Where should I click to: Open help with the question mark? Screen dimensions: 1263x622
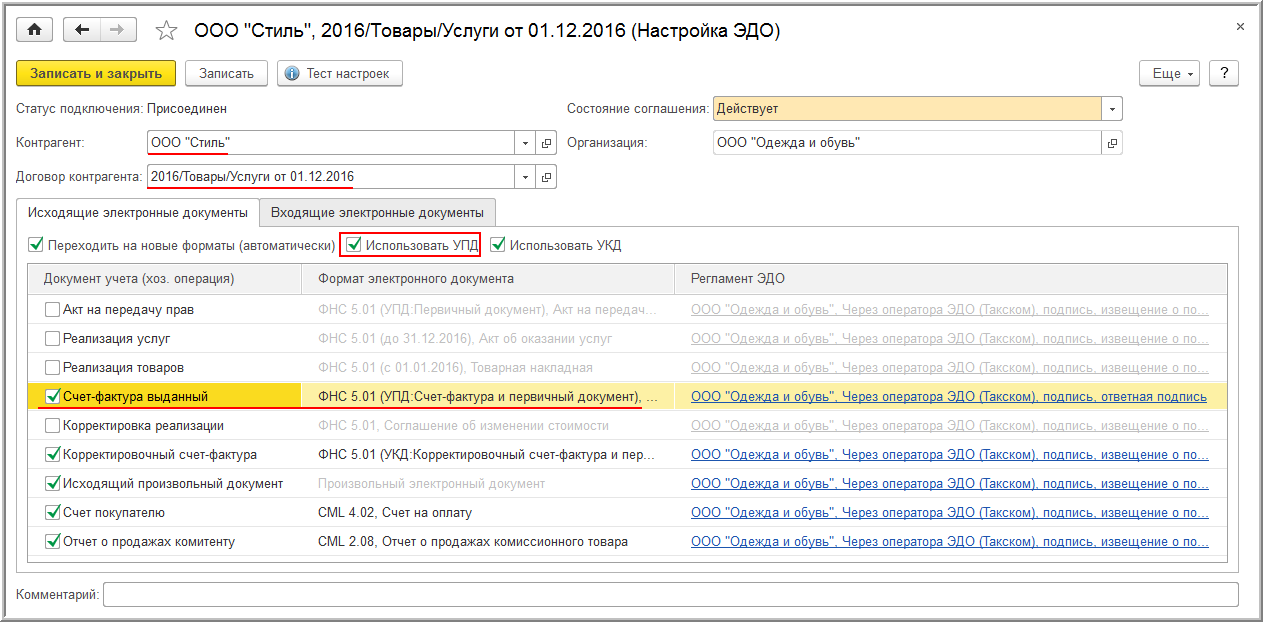pos(1224,73)
